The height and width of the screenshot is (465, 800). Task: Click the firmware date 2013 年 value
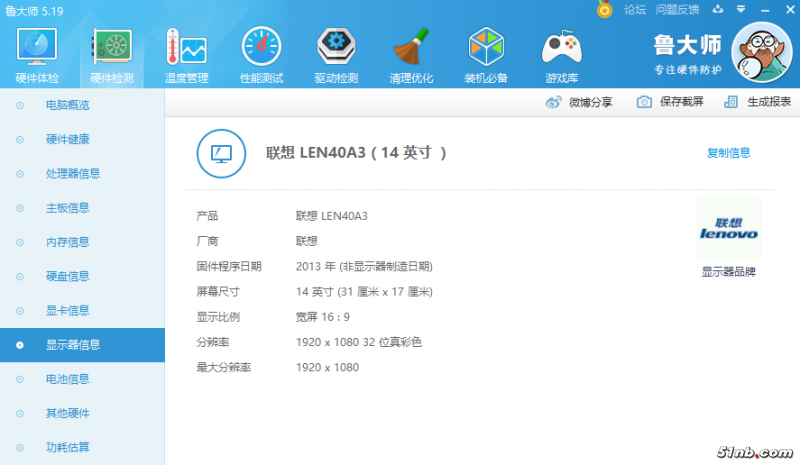(364, 266)
